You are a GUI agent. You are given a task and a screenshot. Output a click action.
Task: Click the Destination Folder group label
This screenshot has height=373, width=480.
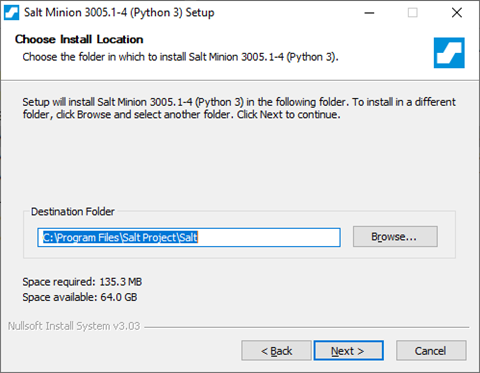click(73, 211)
